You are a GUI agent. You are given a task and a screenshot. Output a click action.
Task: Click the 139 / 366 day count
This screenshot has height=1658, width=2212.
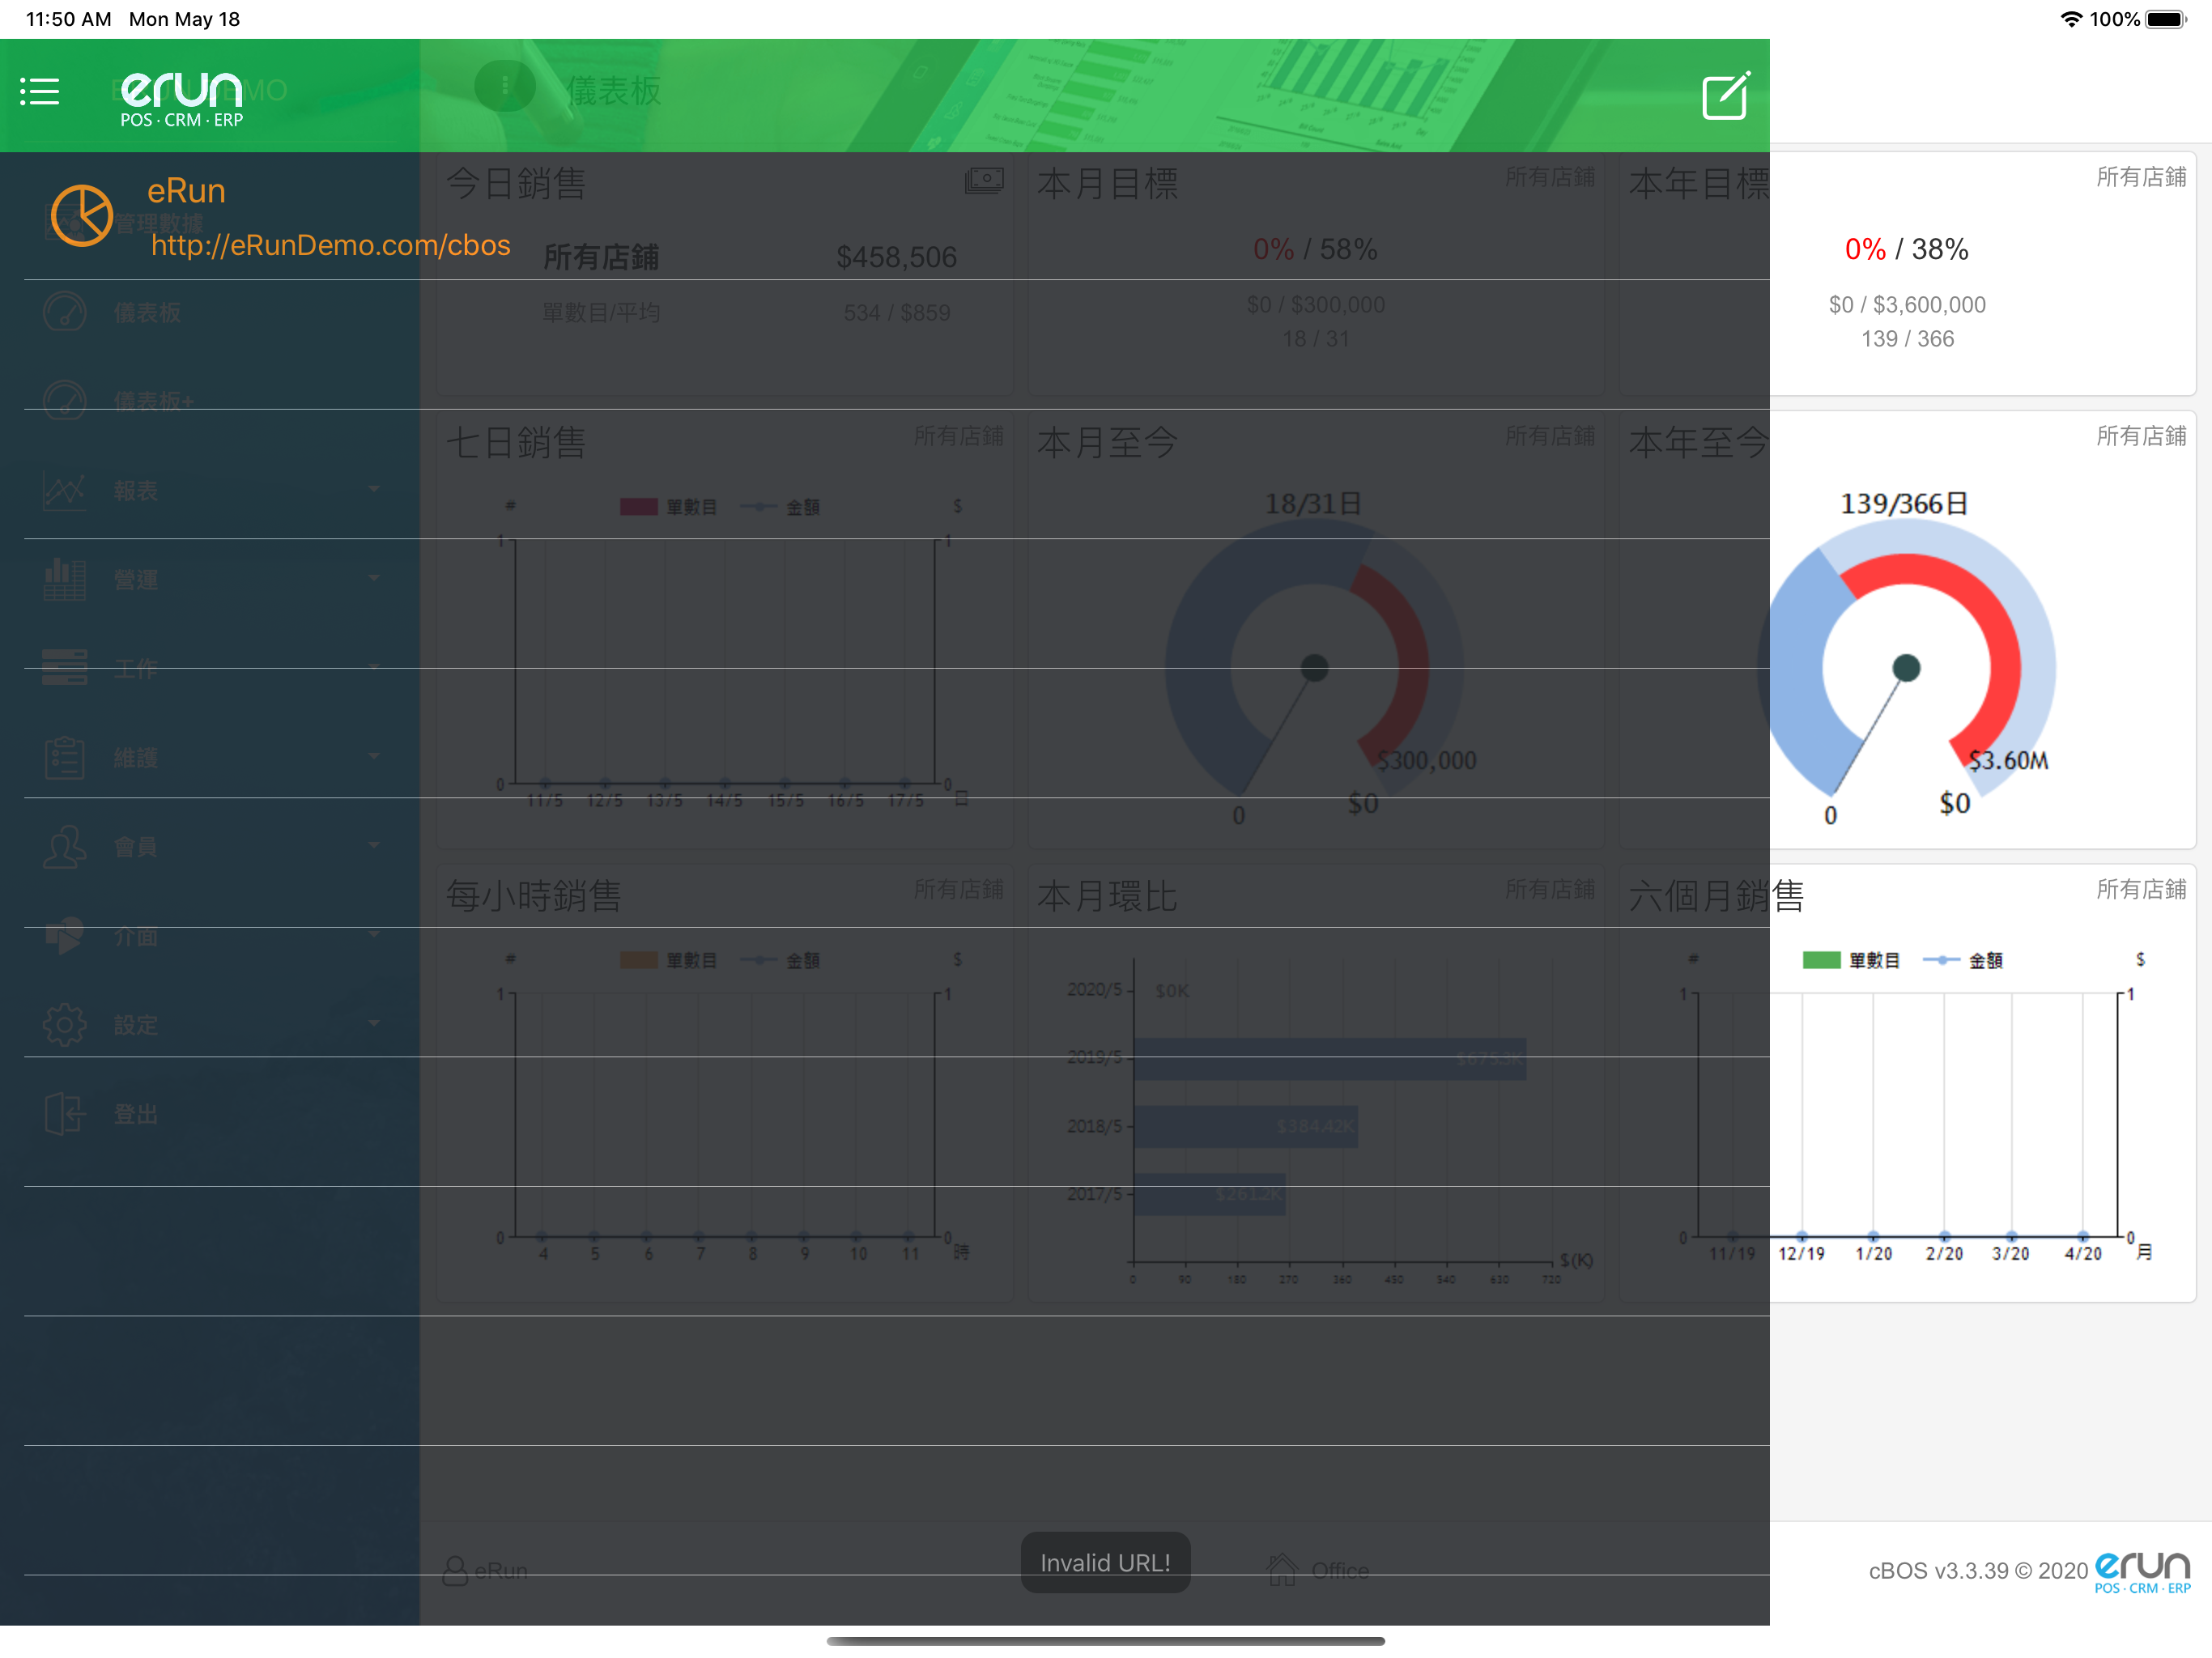1907,339
